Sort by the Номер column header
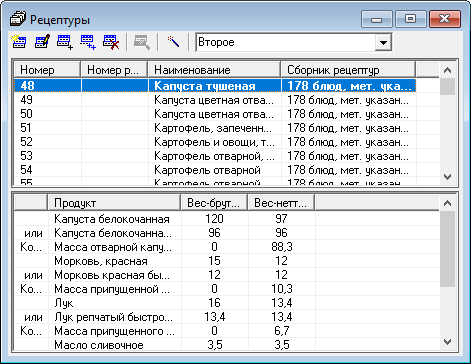The width and height of the screenshot is (471, 364). (x=47, y=70)
